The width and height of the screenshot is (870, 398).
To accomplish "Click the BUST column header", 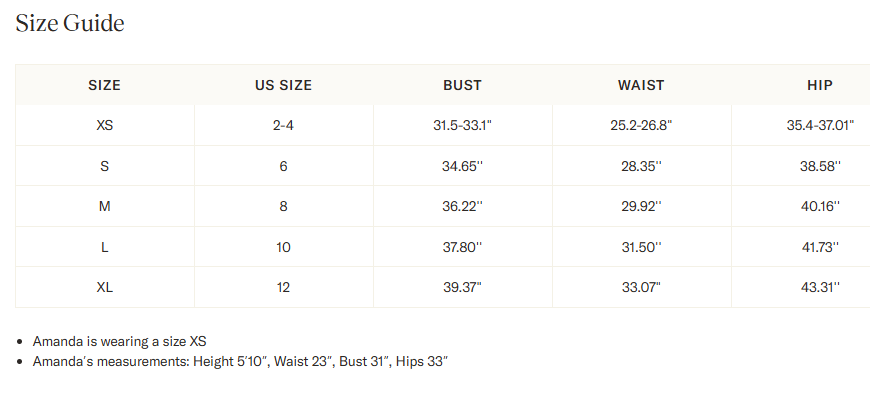I will pos(462,85).
